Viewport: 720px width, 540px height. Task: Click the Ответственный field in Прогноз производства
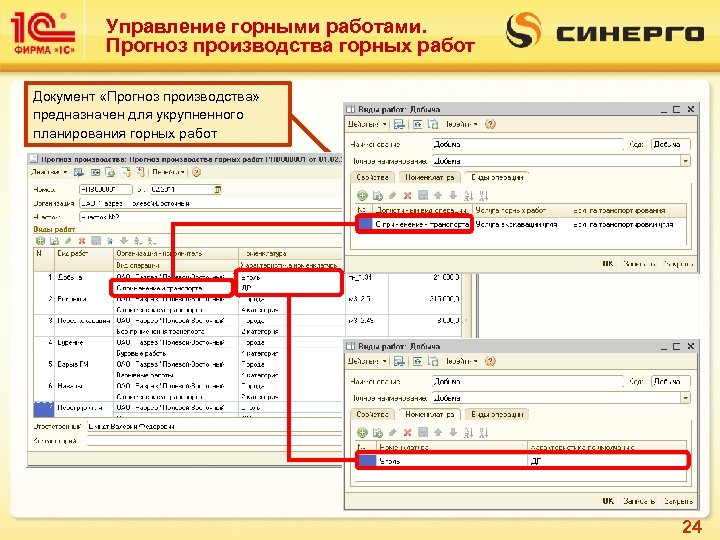click(214, 427)
